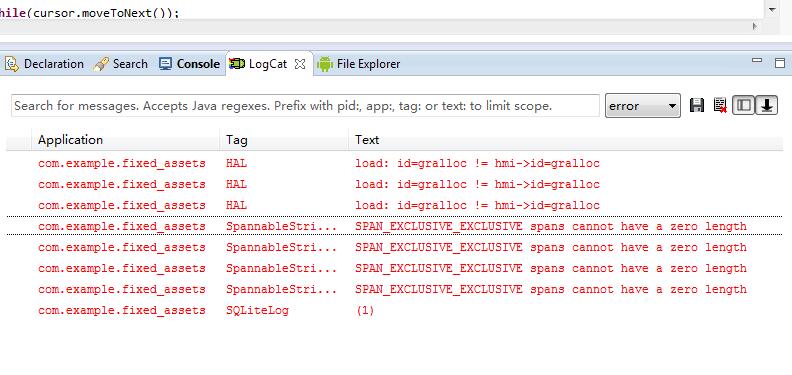Toggle the saved filters view display
Viewport: 792px width, 375px height.
[x=743, y=105]
